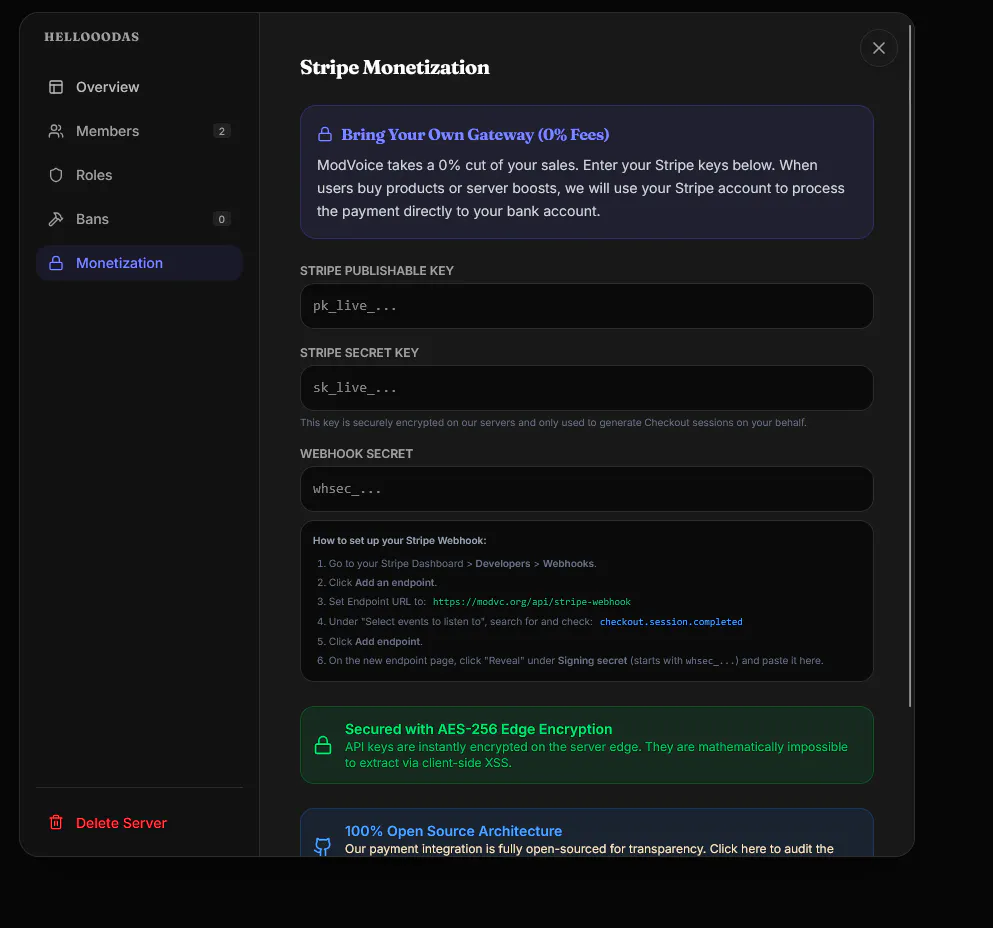993x928 pixels.
Task: Switch to the Roles section
Action: click(139, 175)
